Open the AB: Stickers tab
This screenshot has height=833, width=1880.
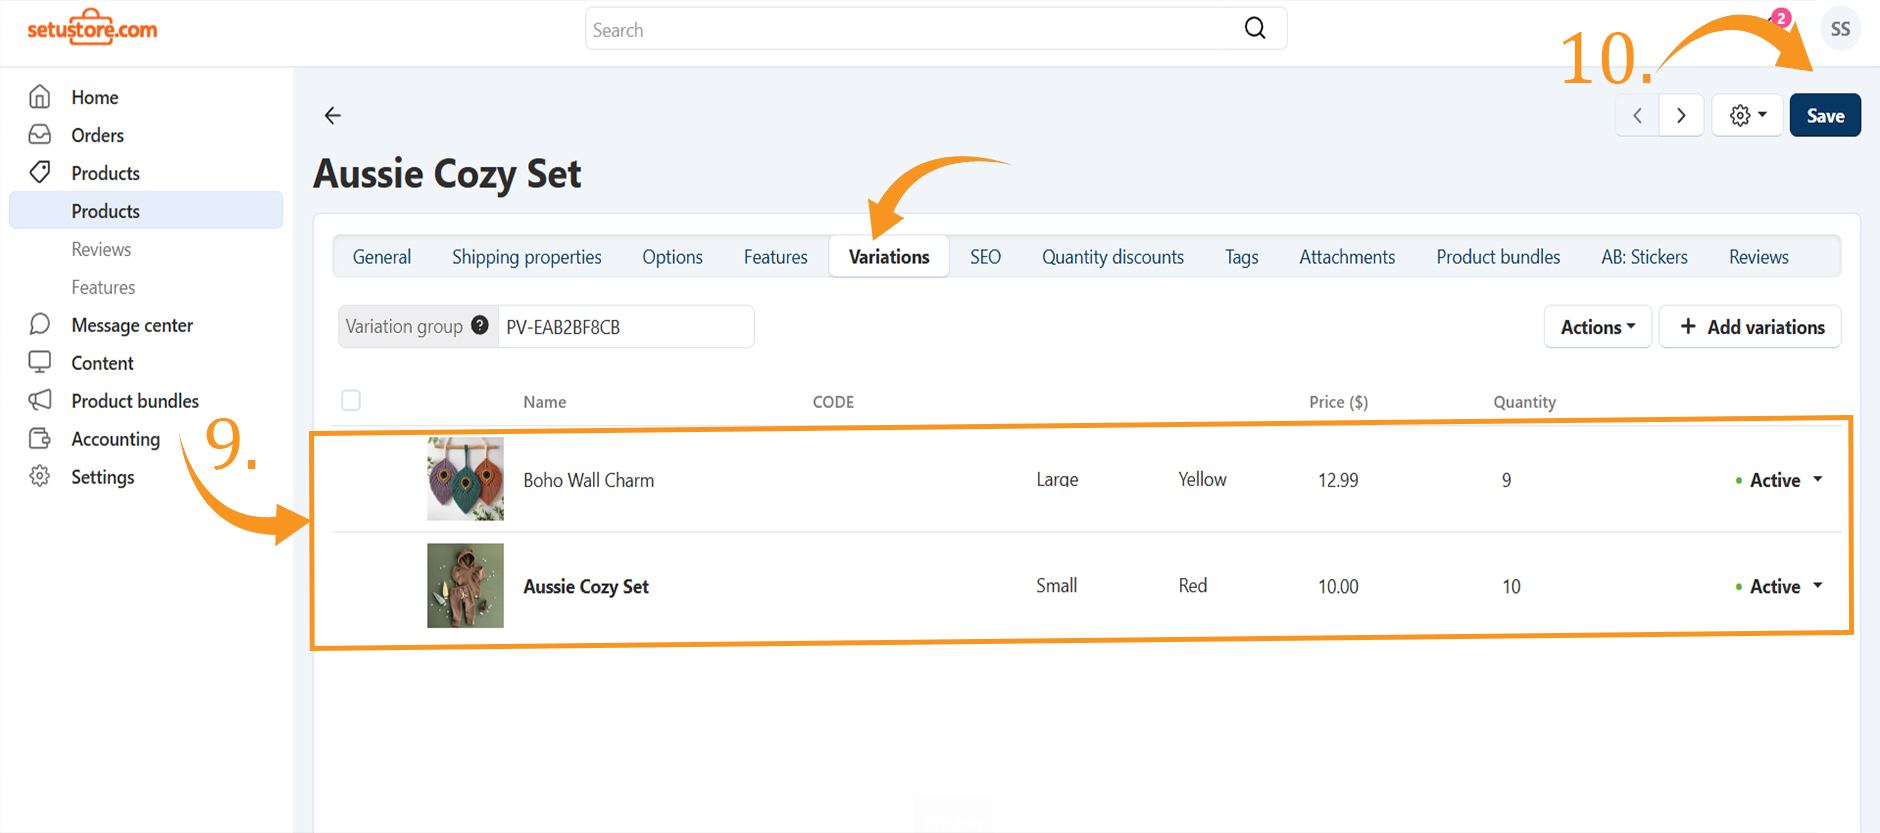click(x=1644, y=257)
